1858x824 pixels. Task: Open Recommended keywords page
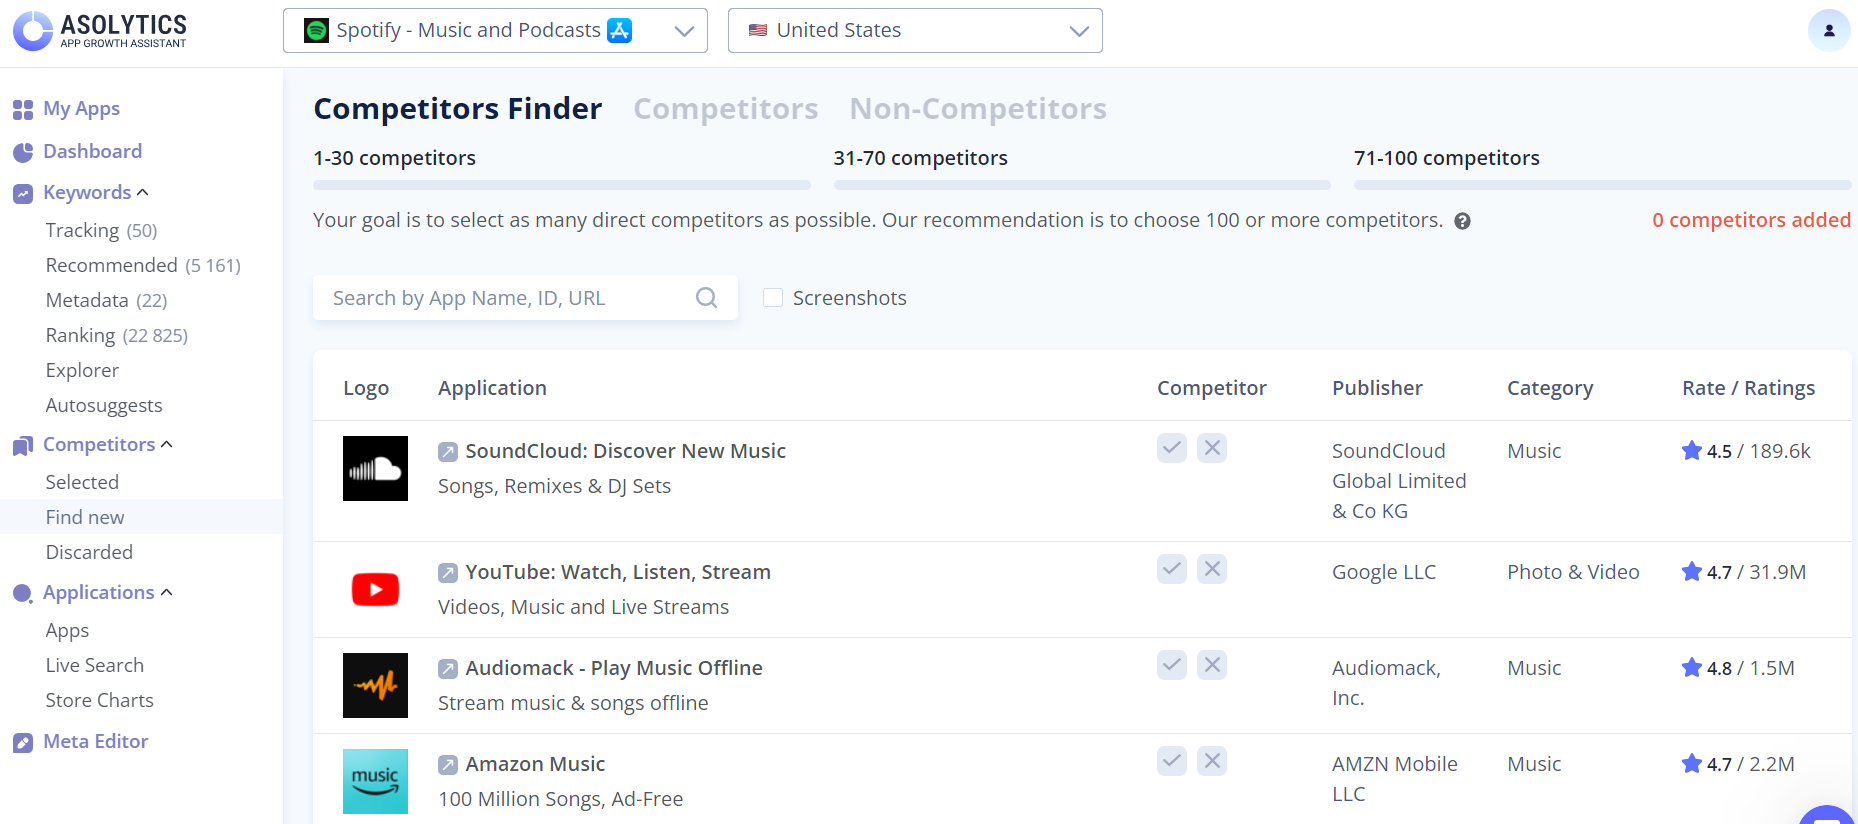tap(143, 265)
